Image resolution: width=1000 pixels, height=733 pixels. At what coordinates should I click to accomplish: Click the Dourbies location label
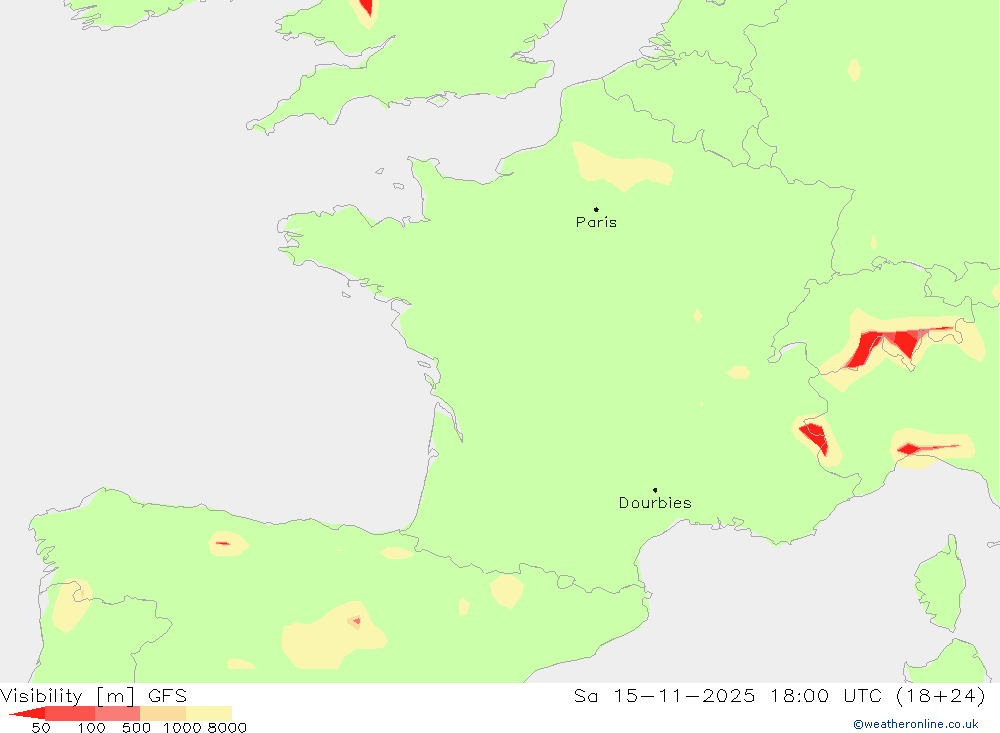point(655,503)
